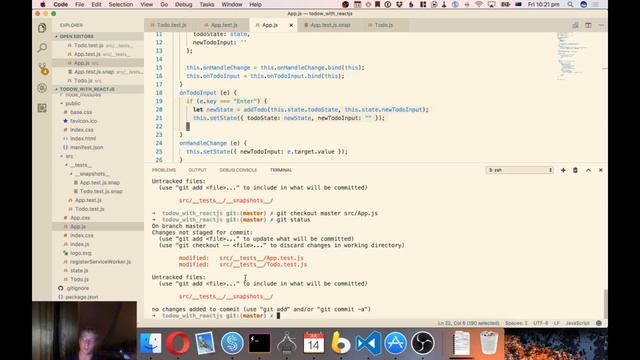Open the Source Control view
640x360 pixels.
coord(42,68)
